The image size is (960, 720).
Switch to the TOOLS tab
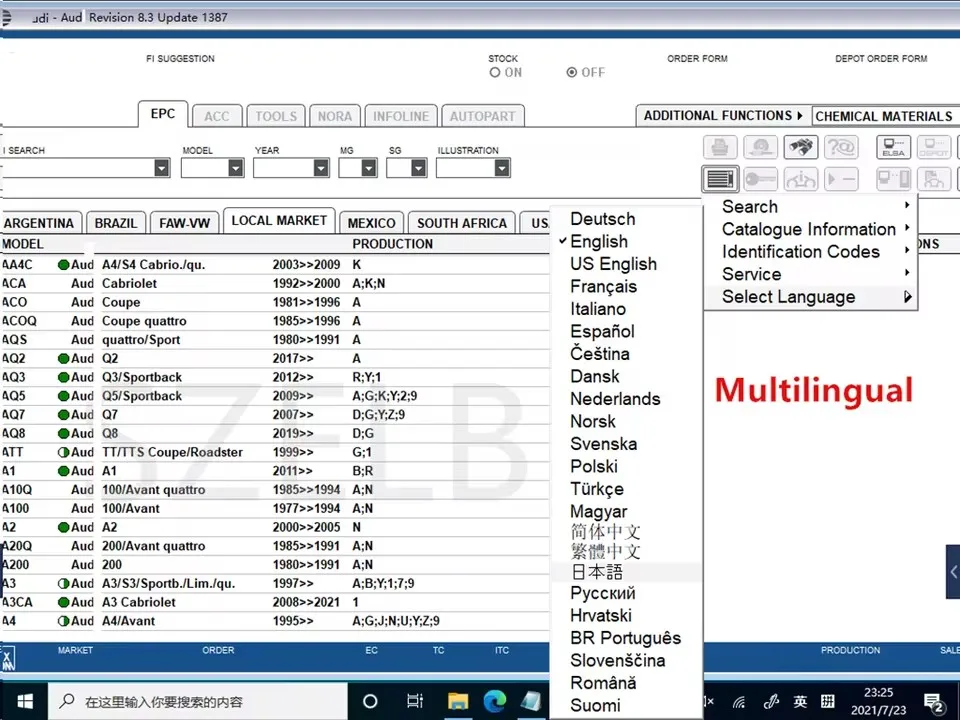[275, 115]
